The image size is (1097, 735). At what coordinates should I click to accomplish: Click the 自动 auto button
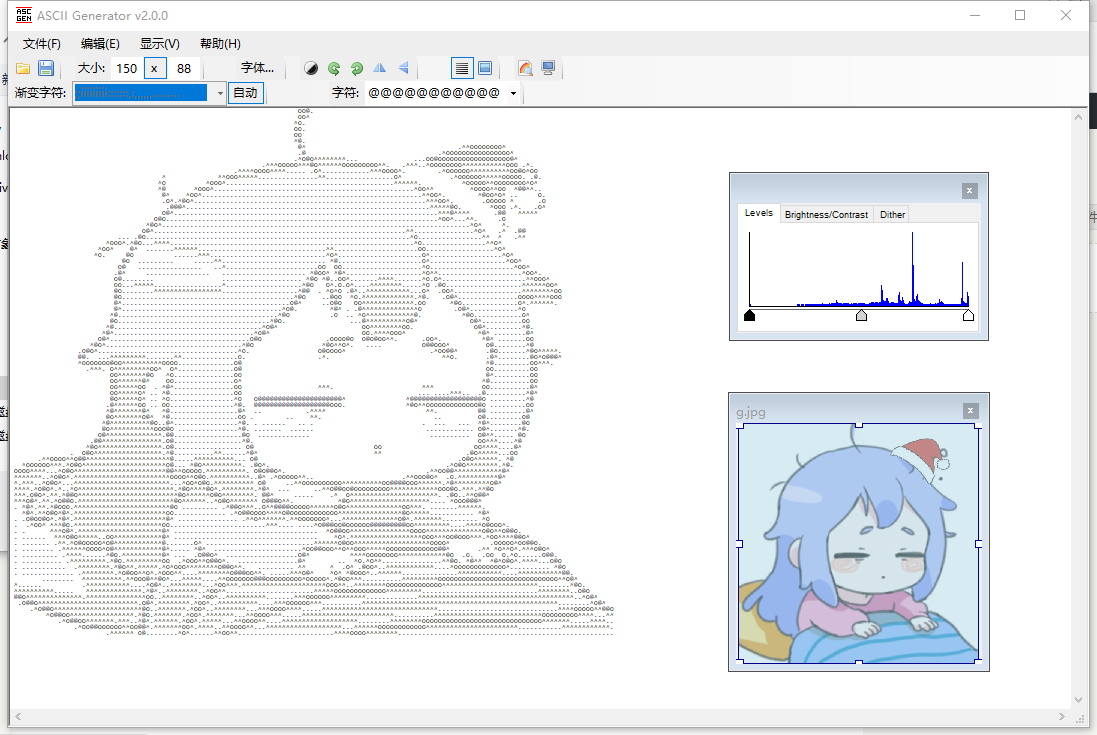point(246,93)
